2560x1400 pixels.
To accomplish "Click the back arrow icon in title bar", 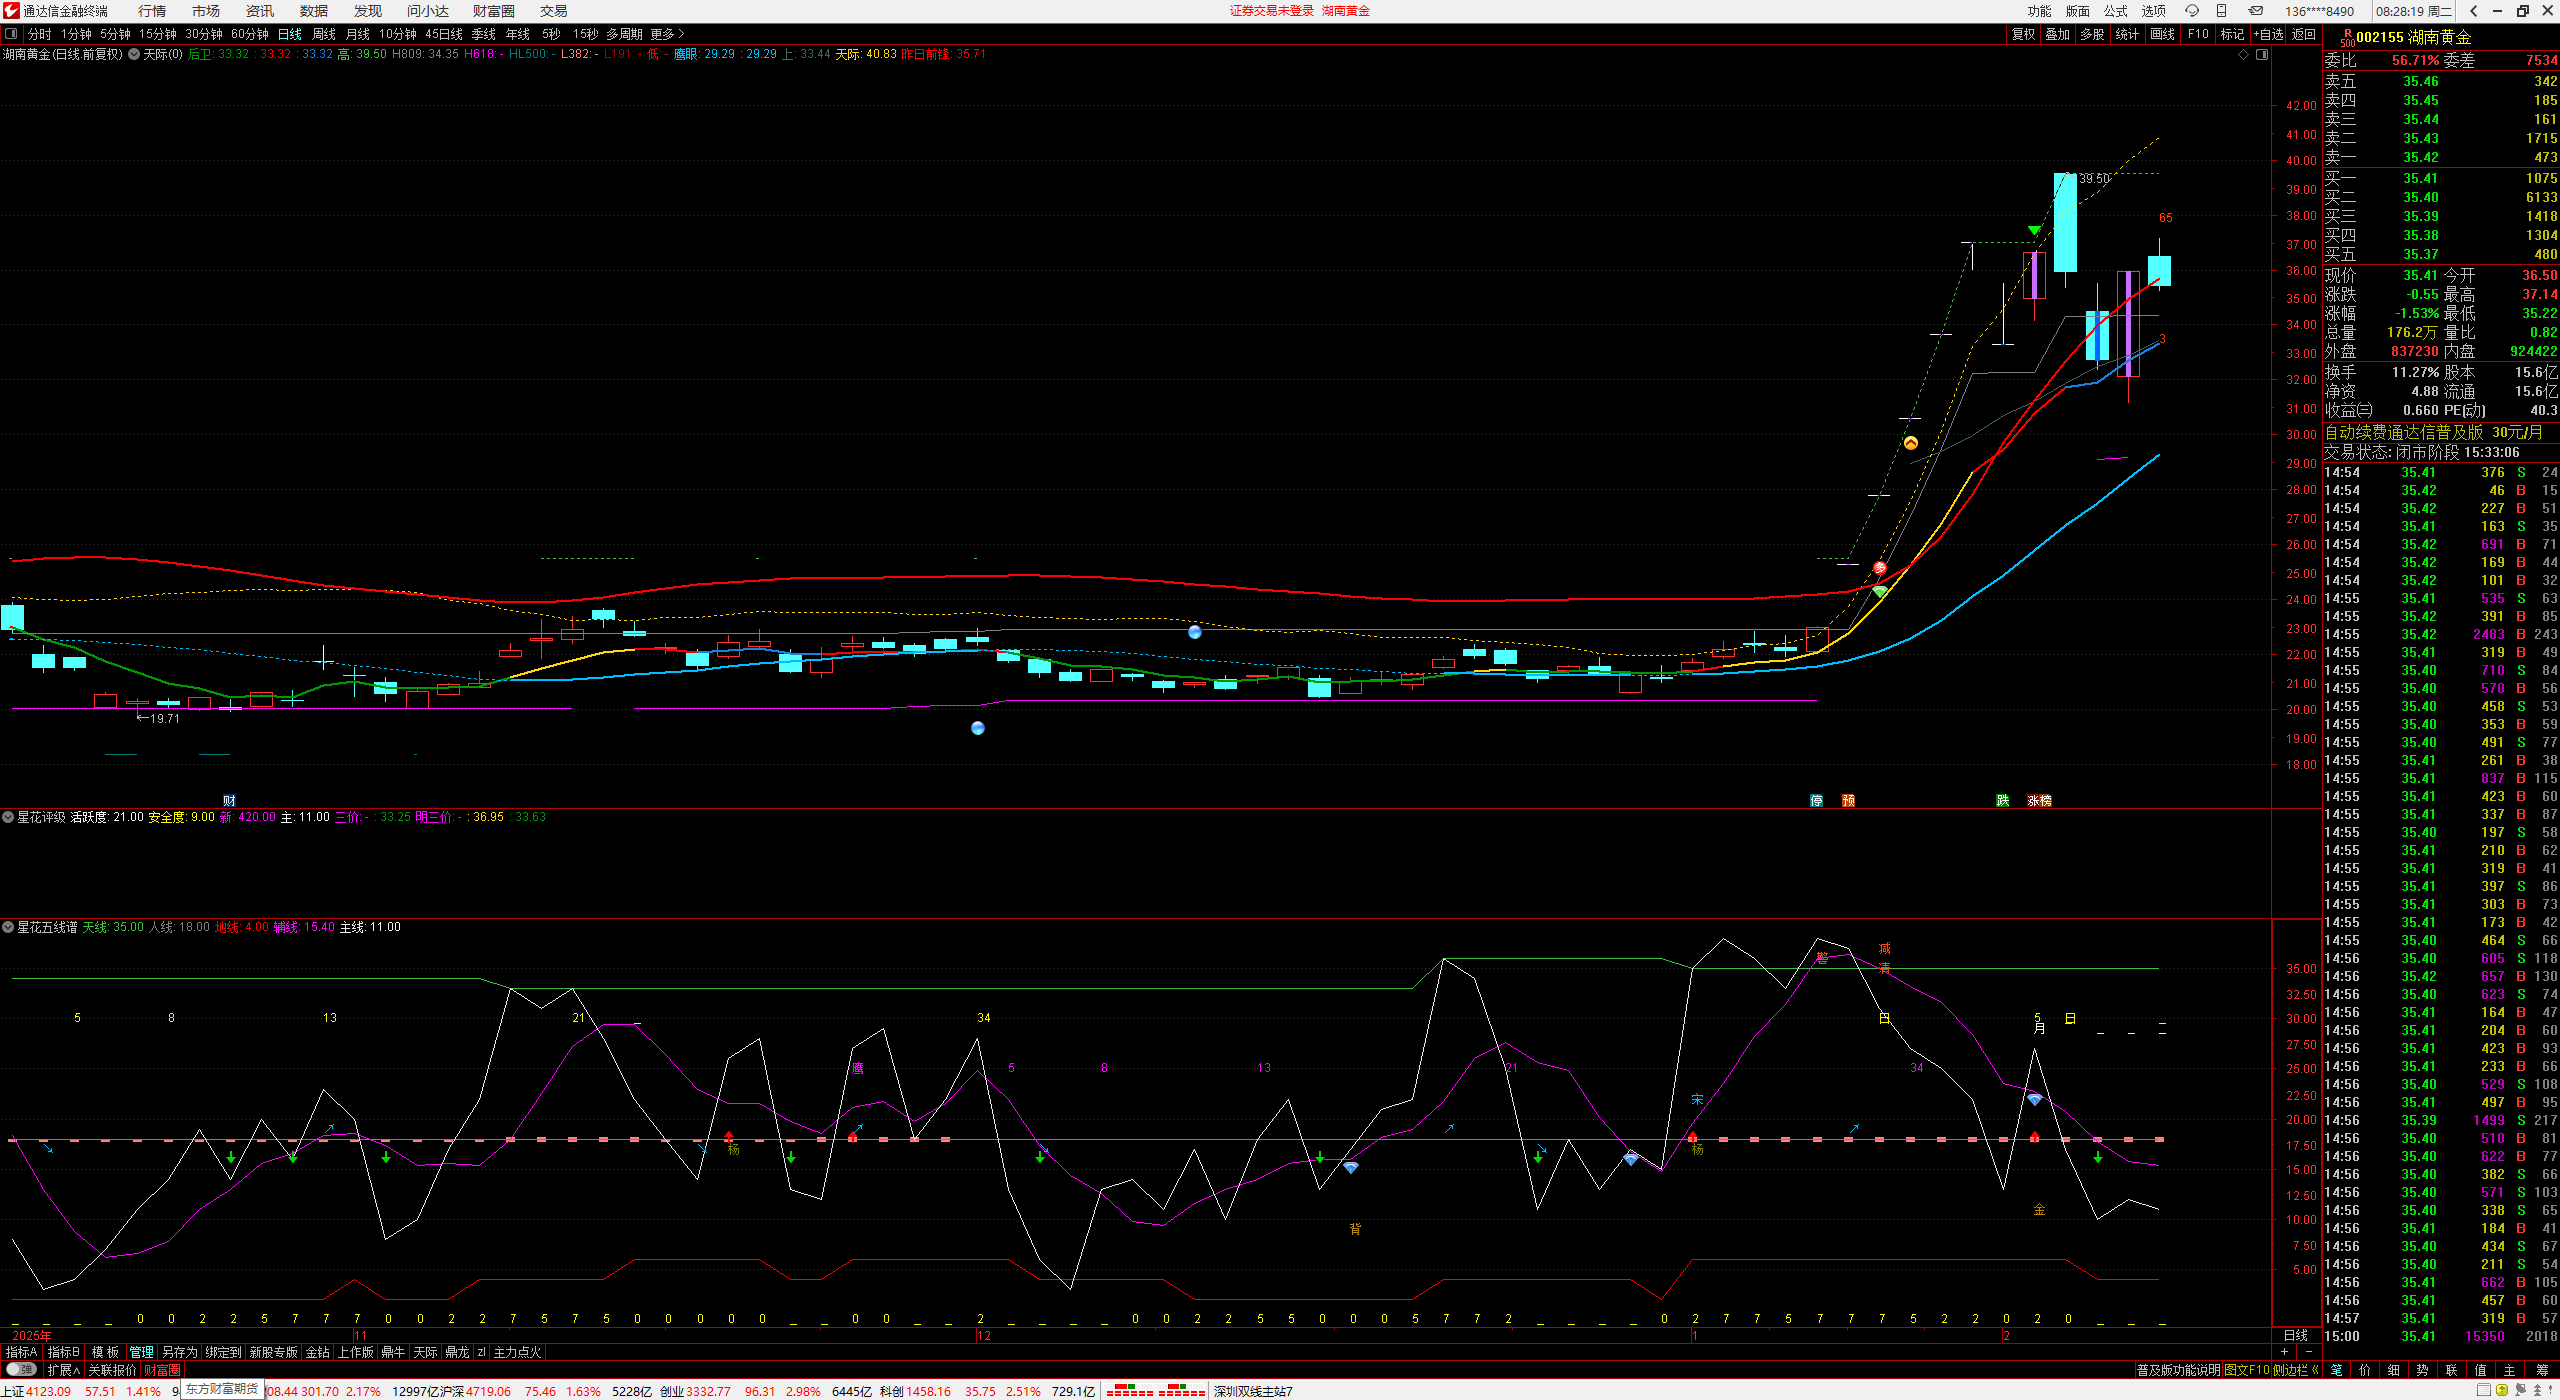I will 2473,11.
